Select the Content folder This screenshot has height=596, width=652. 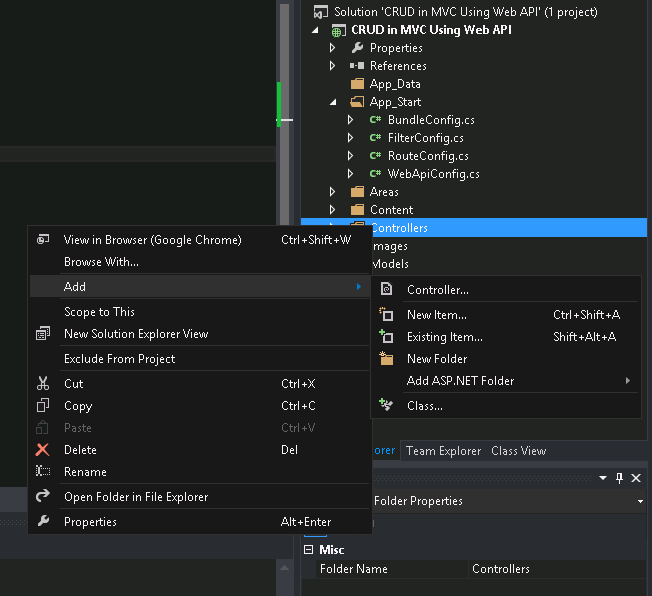391,210
